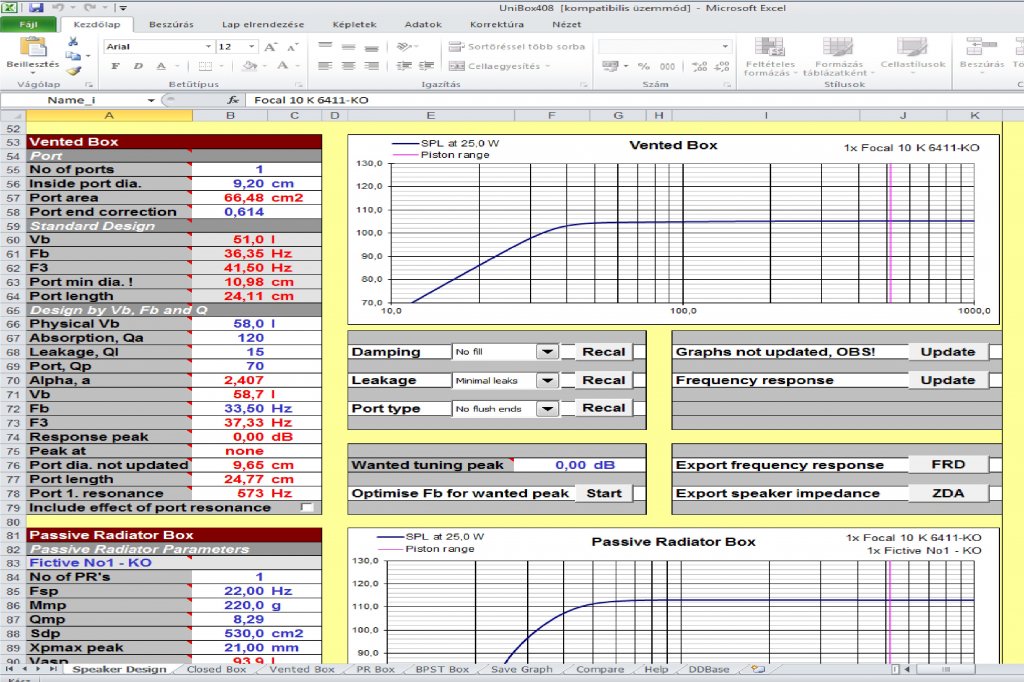The width and height of the screenshot is (1024, 682).
Task: Click the text orientation icon
Action: pyautogui.click(x=404, y=46)
